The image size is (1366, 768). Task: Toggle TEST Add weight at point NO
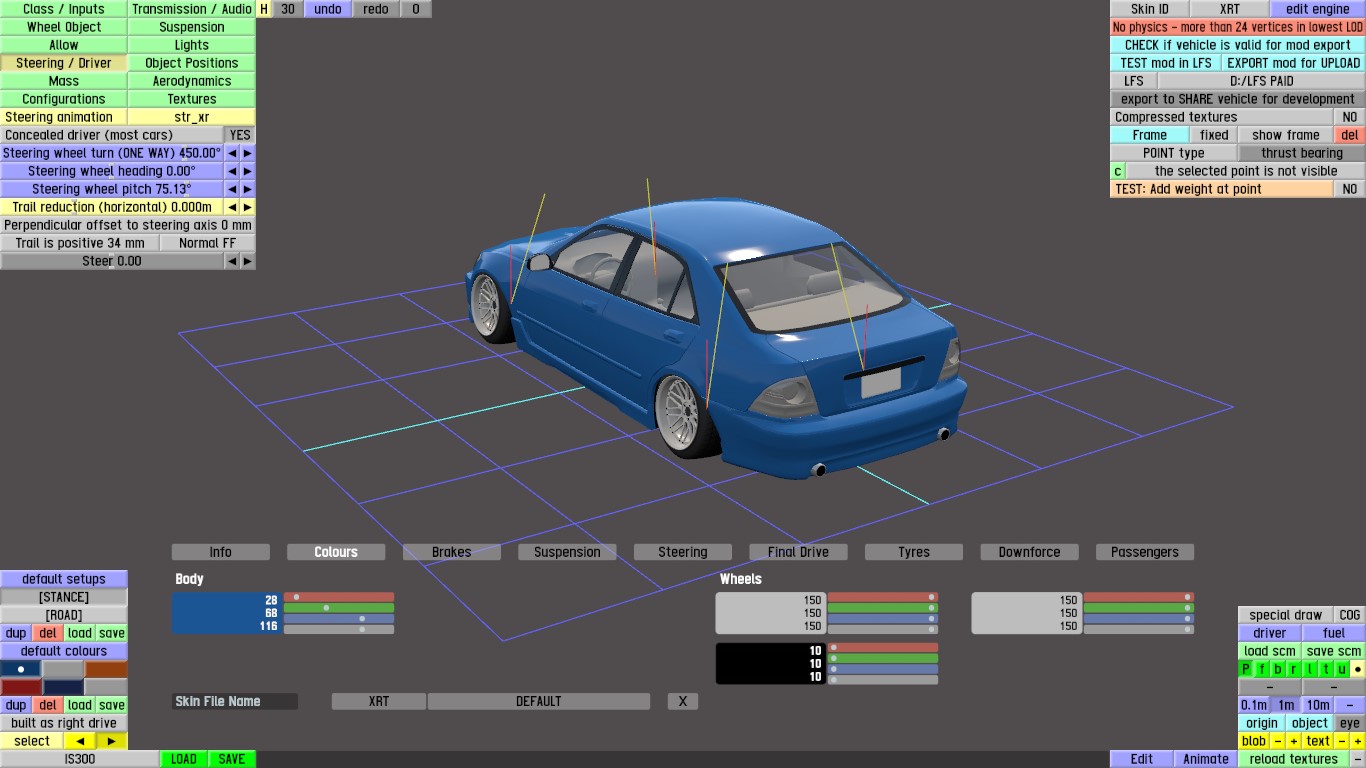(1350, 189)
